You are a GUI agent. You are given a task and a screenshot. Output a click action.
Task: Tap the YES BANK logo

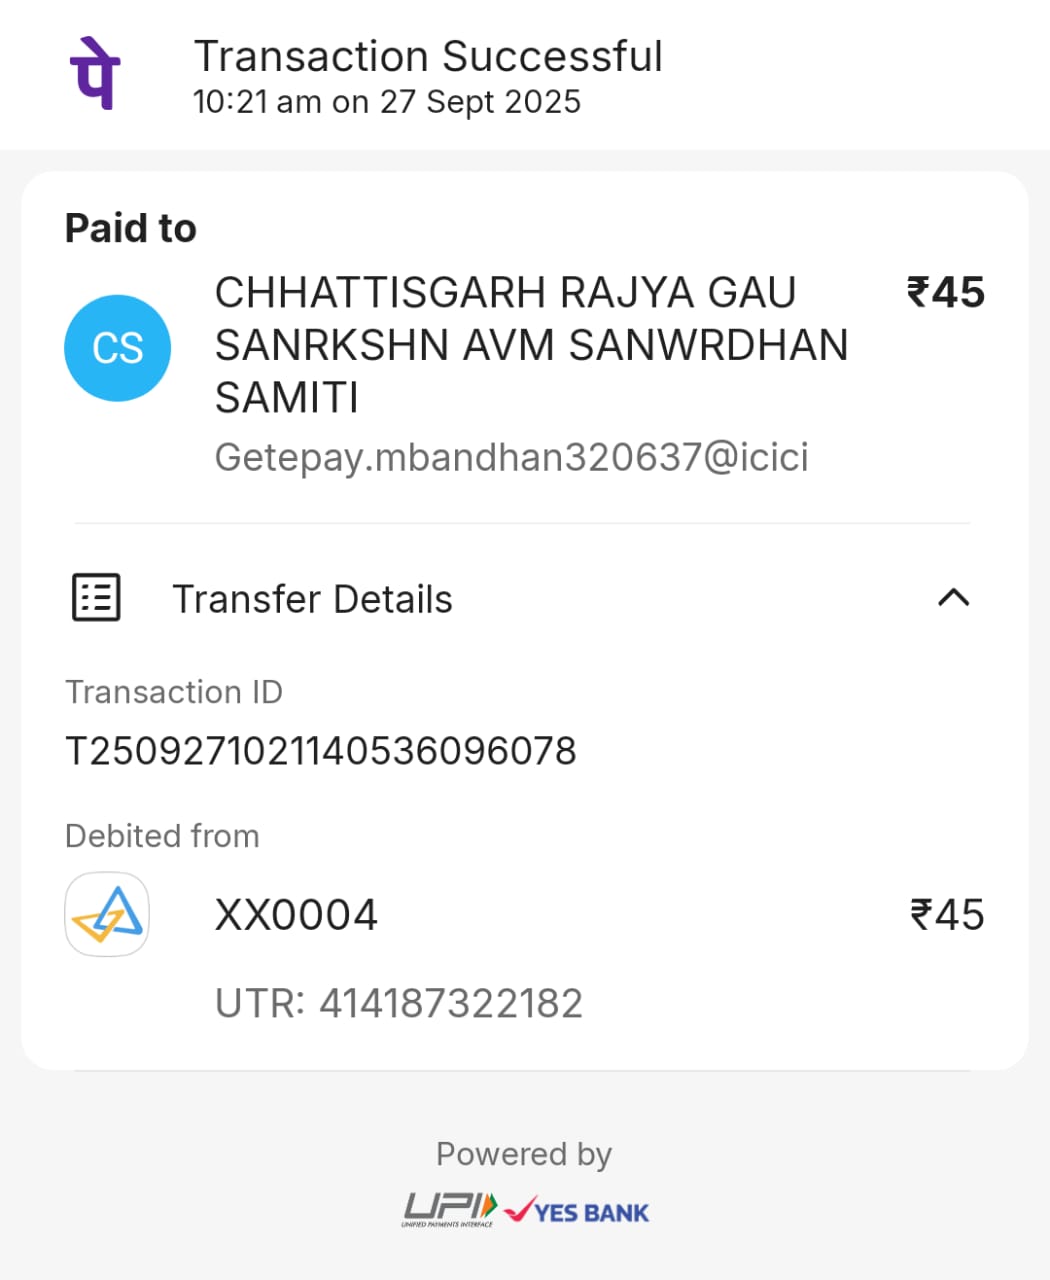(x=577, y=1211)
